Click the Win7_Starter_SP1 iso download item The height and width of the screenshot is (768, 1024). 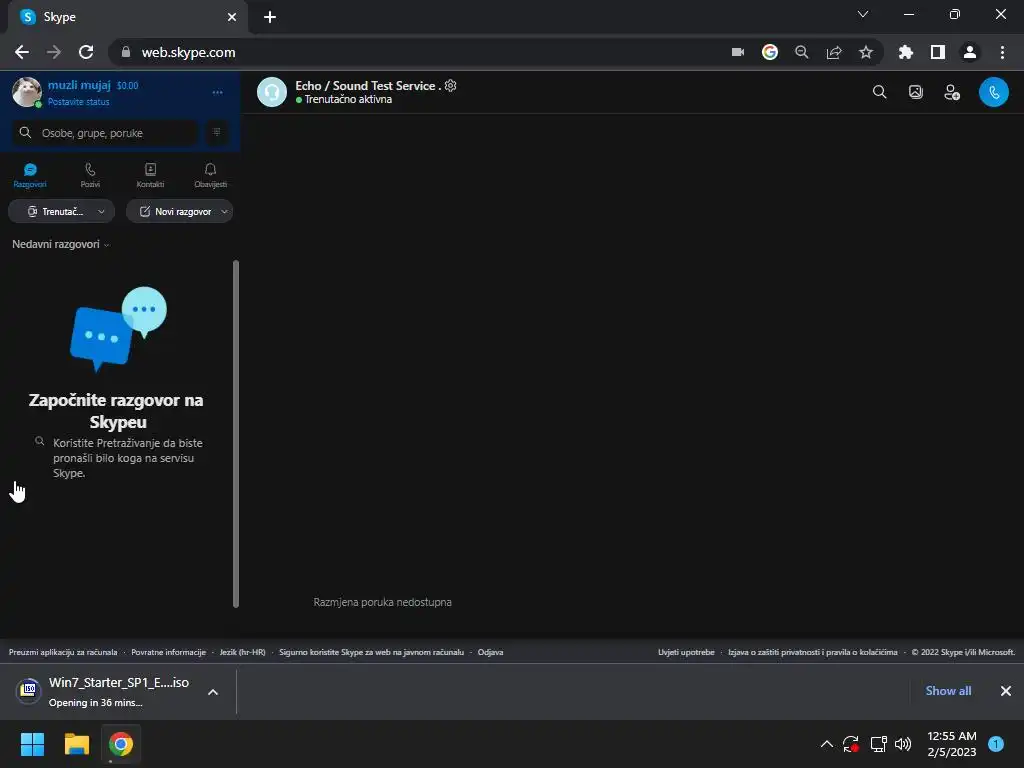(x=104, y=692)
